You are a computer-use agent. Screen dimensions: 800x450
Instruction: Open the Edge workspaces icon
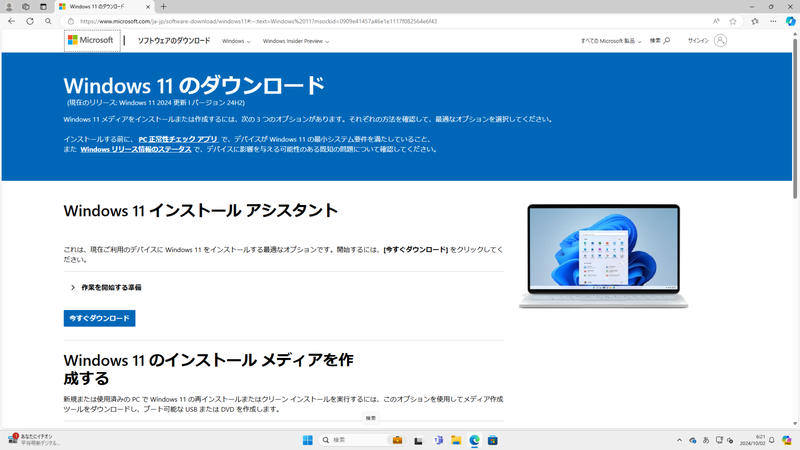26,7
